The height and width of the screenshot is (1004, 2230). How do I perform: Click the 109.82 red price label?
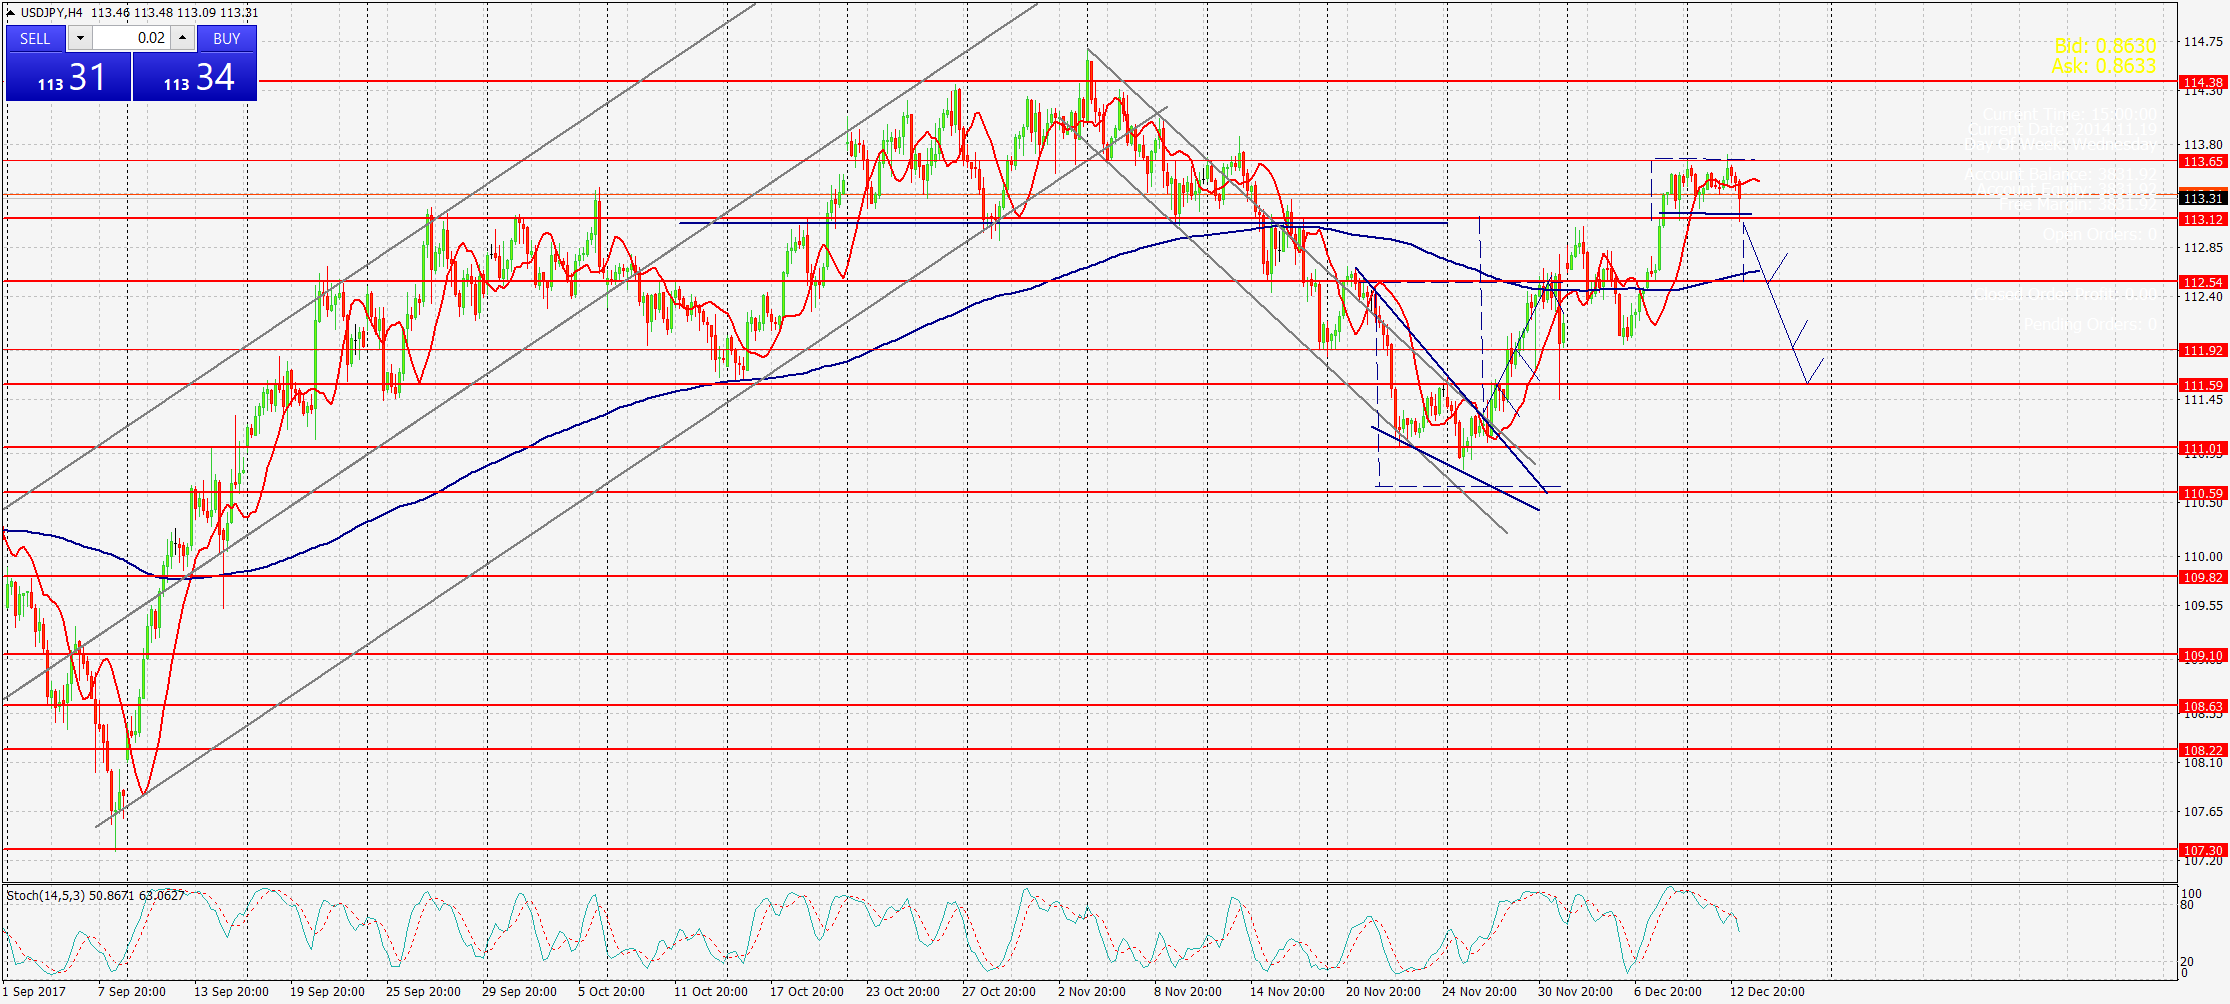tap(2203, 577)
